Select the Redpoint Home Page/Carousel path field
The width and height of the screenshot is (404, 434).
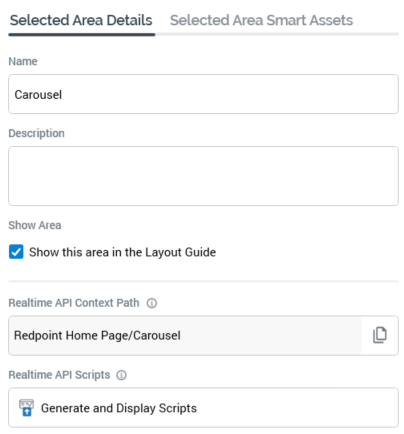click(185, 335)
